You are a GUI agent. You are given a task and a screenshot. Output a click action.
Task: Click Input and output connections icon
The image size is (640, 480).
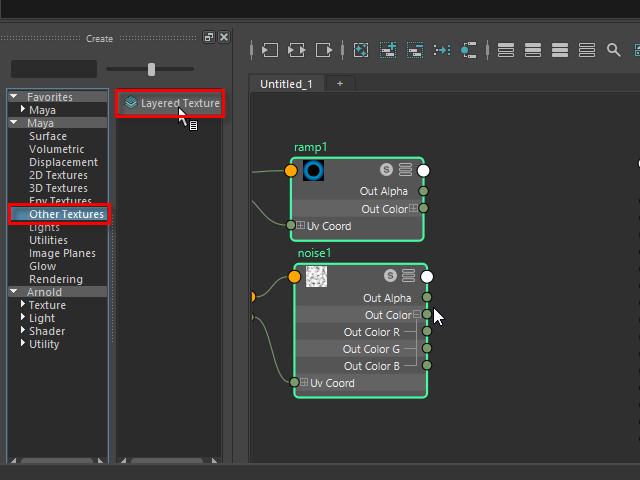pyautogui.click(x=297, y=49)
